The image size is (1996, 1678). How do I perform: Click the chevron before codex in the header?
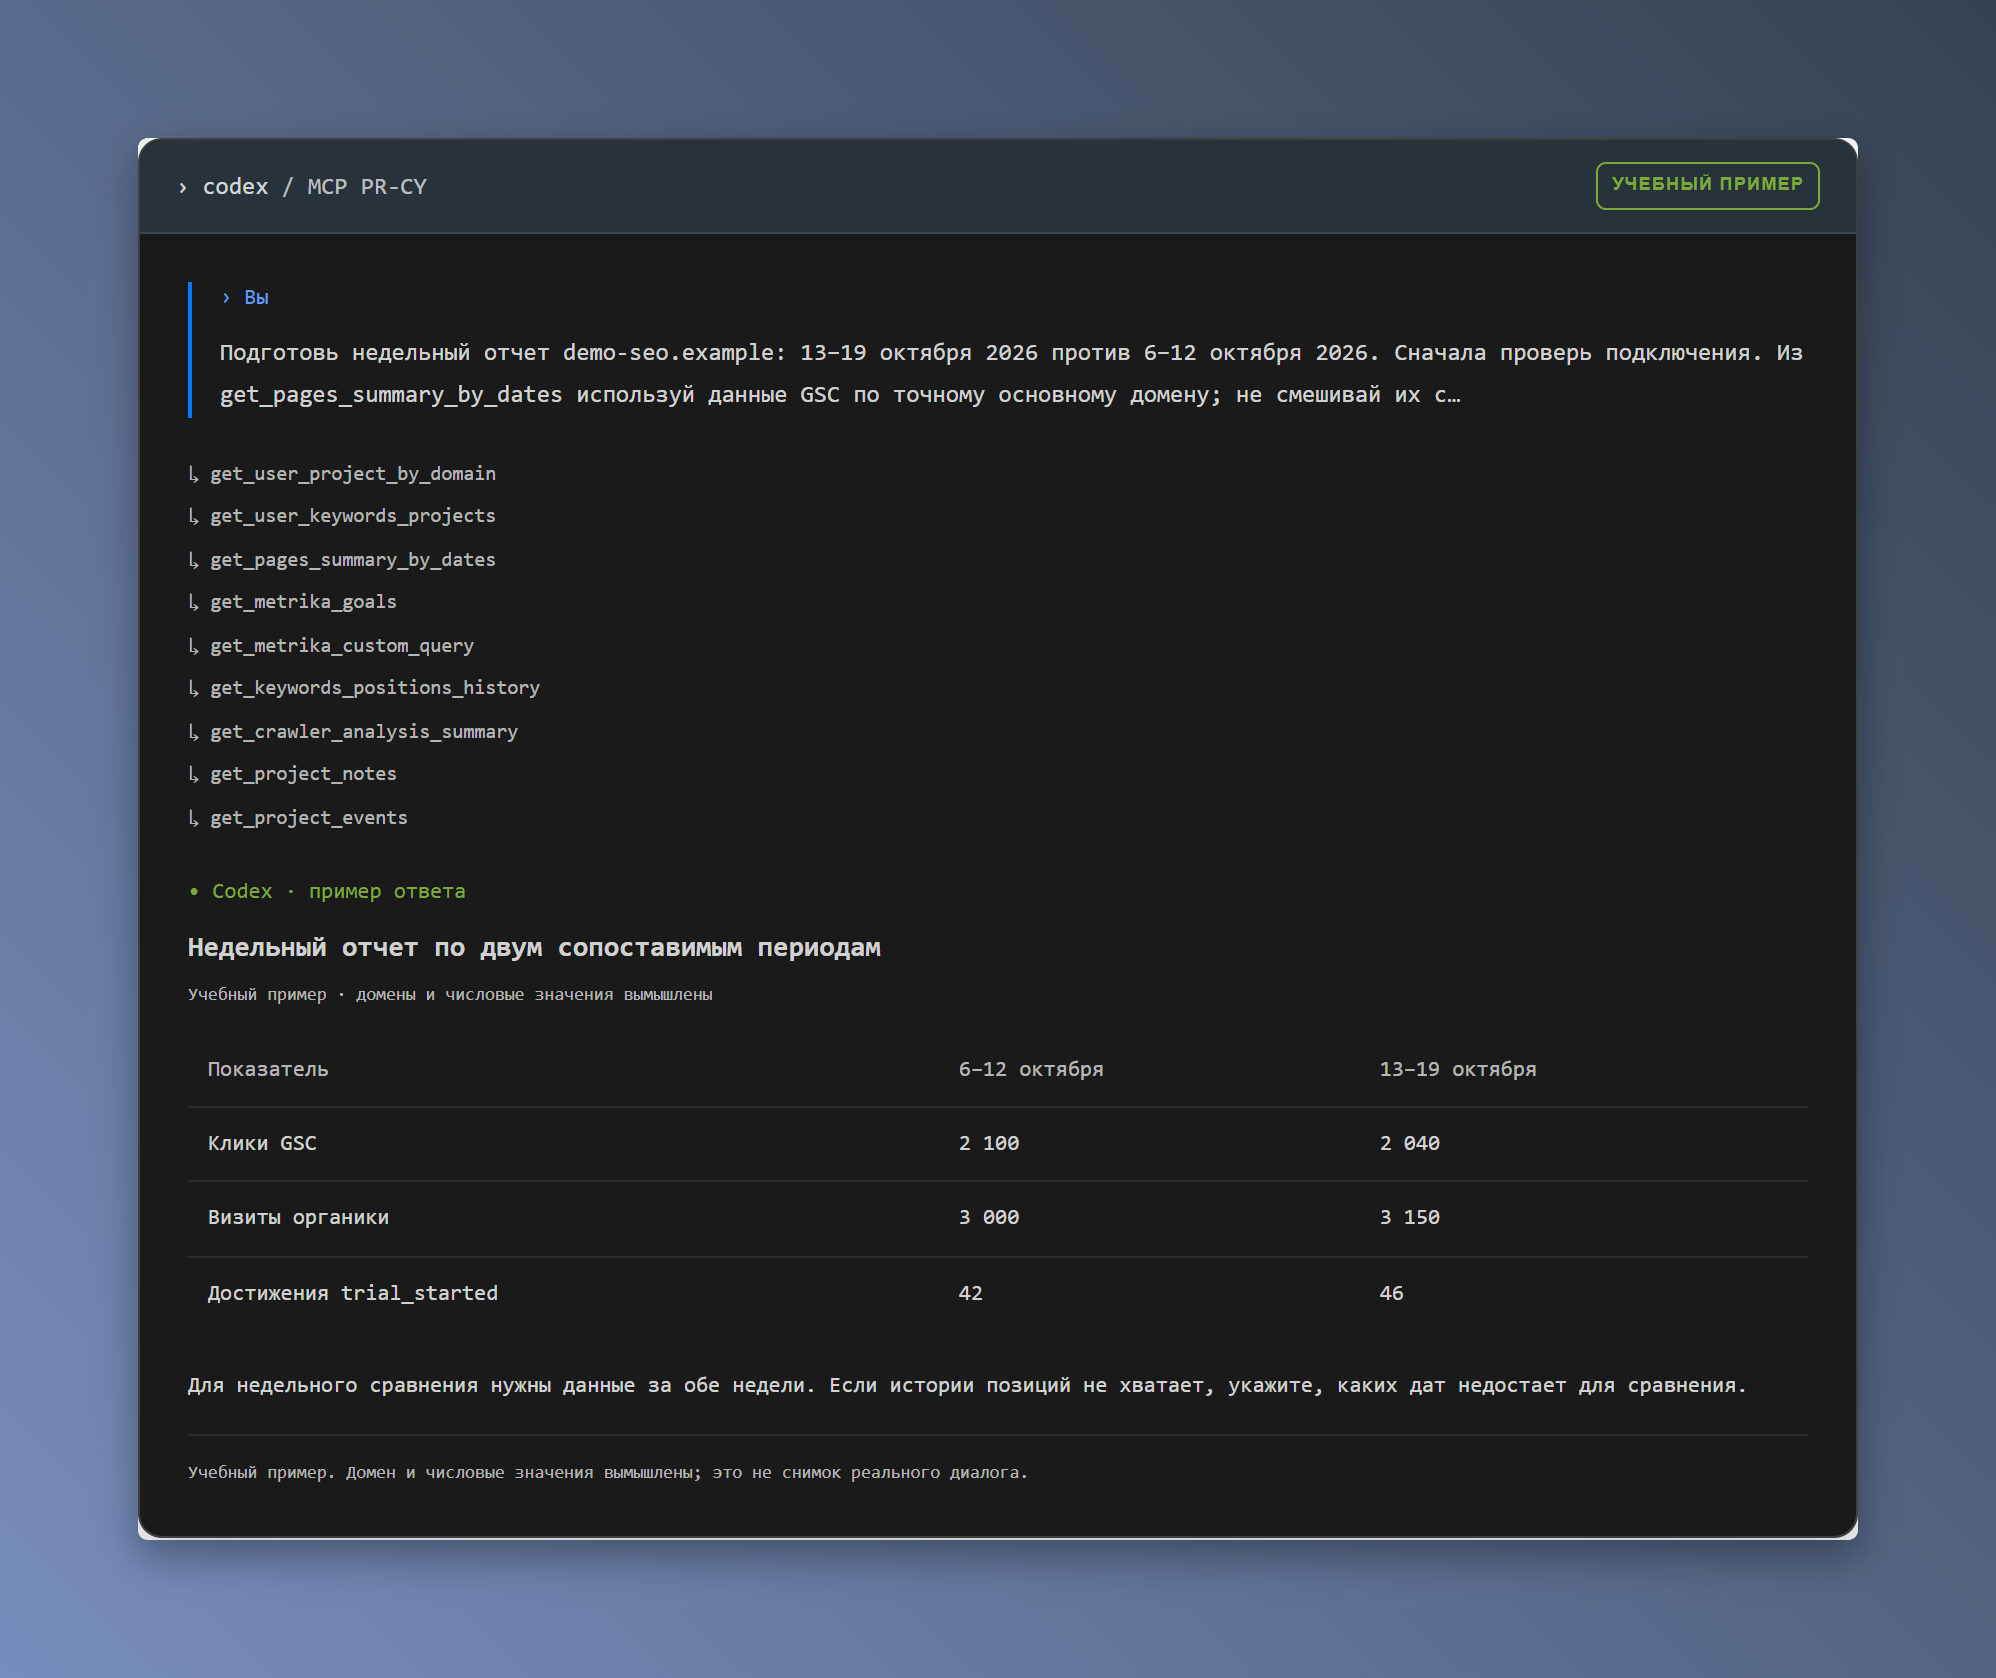pos(182,187)
